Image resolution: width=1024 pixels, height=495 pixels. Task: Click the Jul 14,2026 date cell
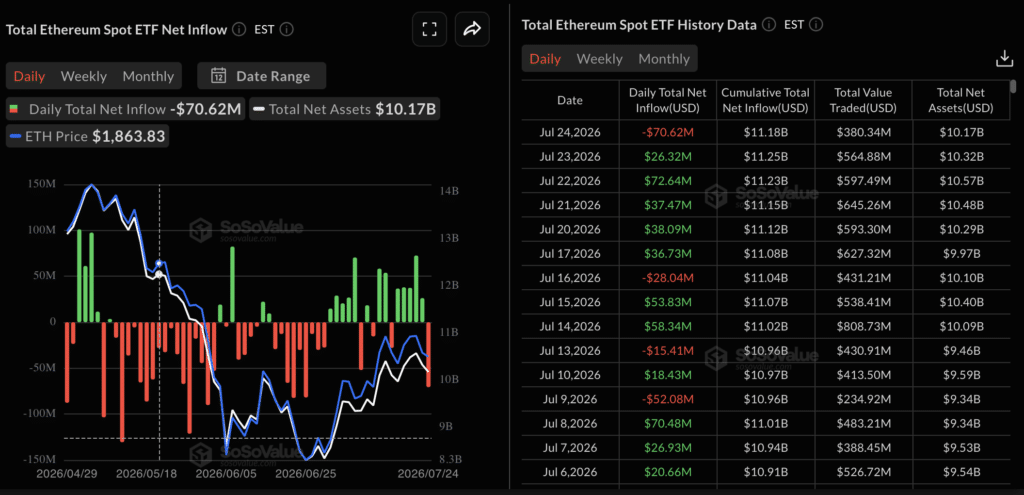tap(570, 326)
